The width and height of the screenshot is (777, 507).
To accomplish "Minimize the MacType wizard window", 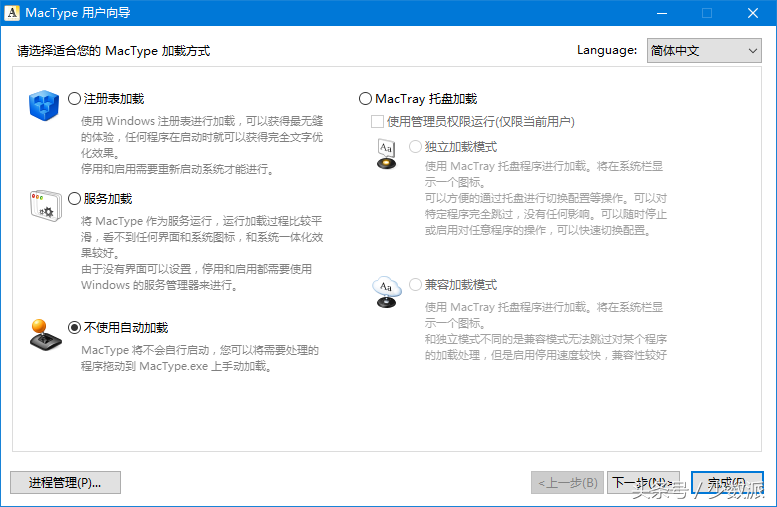I will (661, 13).
